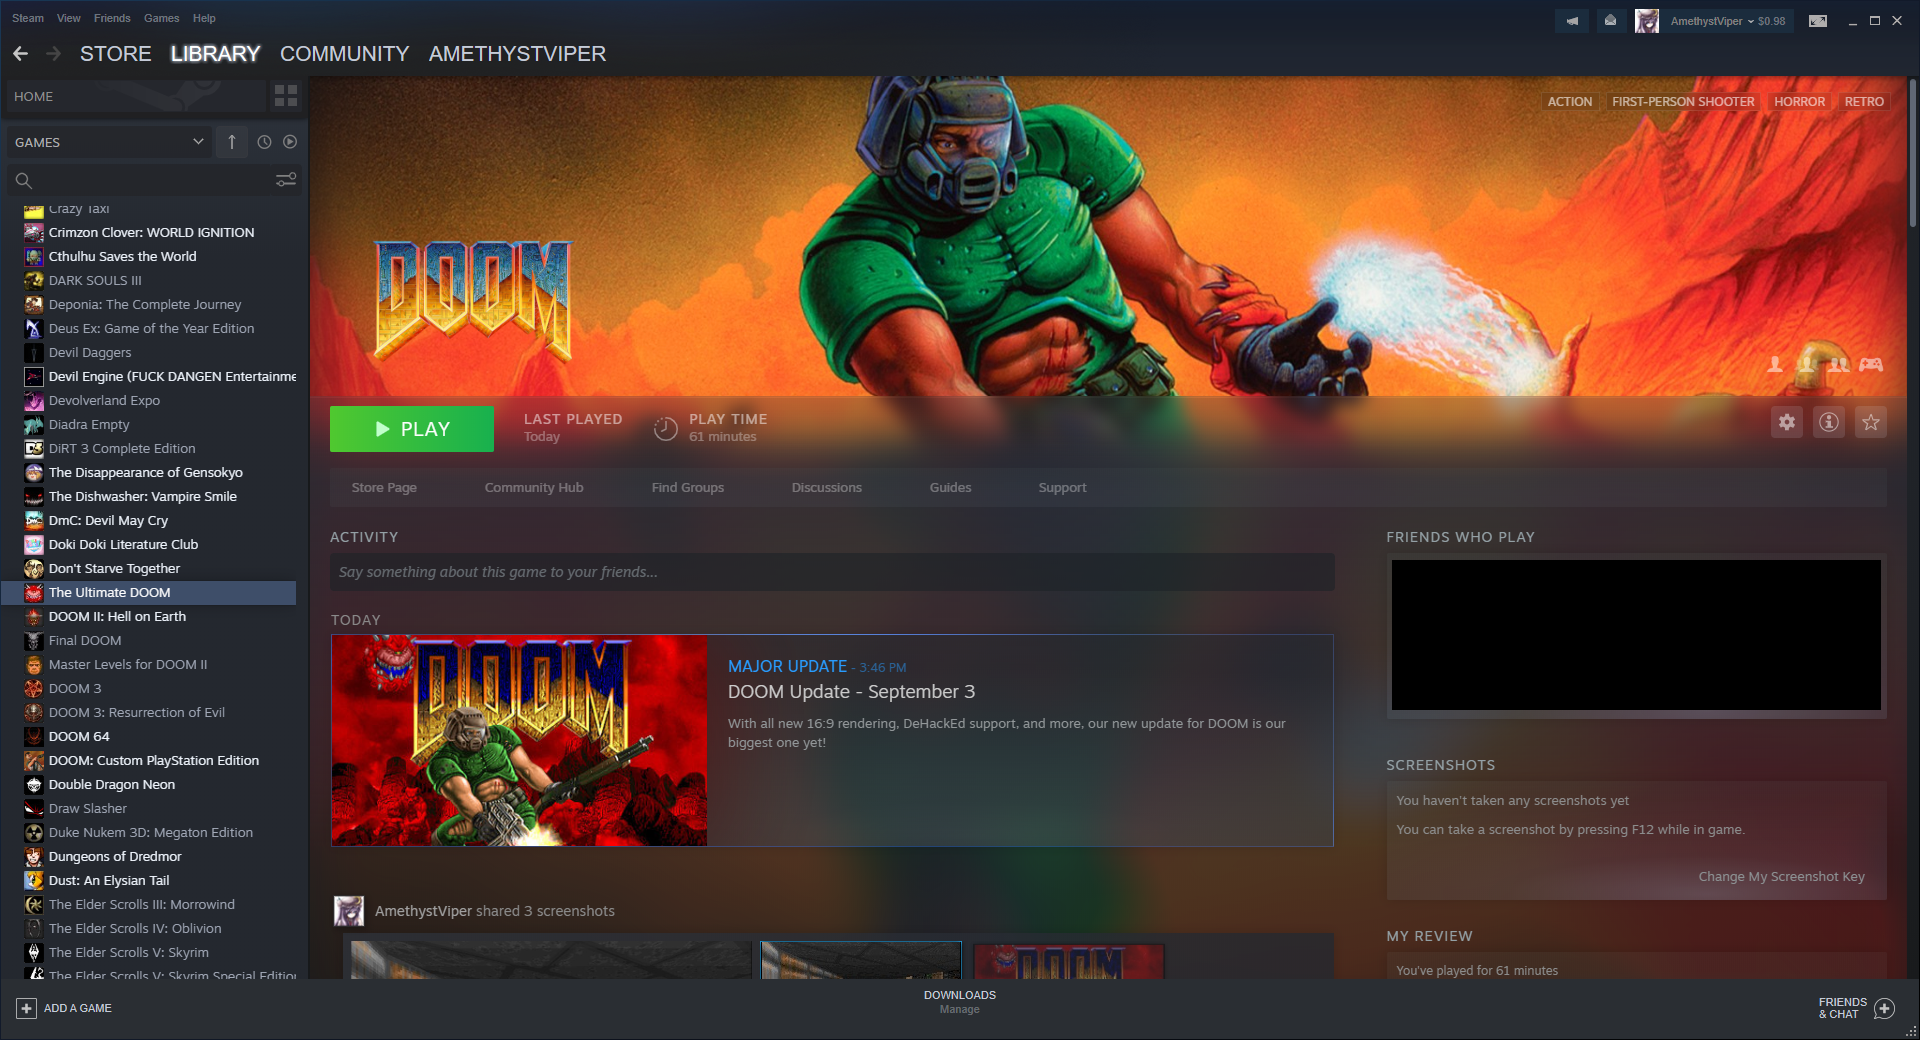Click Add a Game plus icon
Image resolution: width=1920 pixels, height=1040 pixels.
point(27,1008)
